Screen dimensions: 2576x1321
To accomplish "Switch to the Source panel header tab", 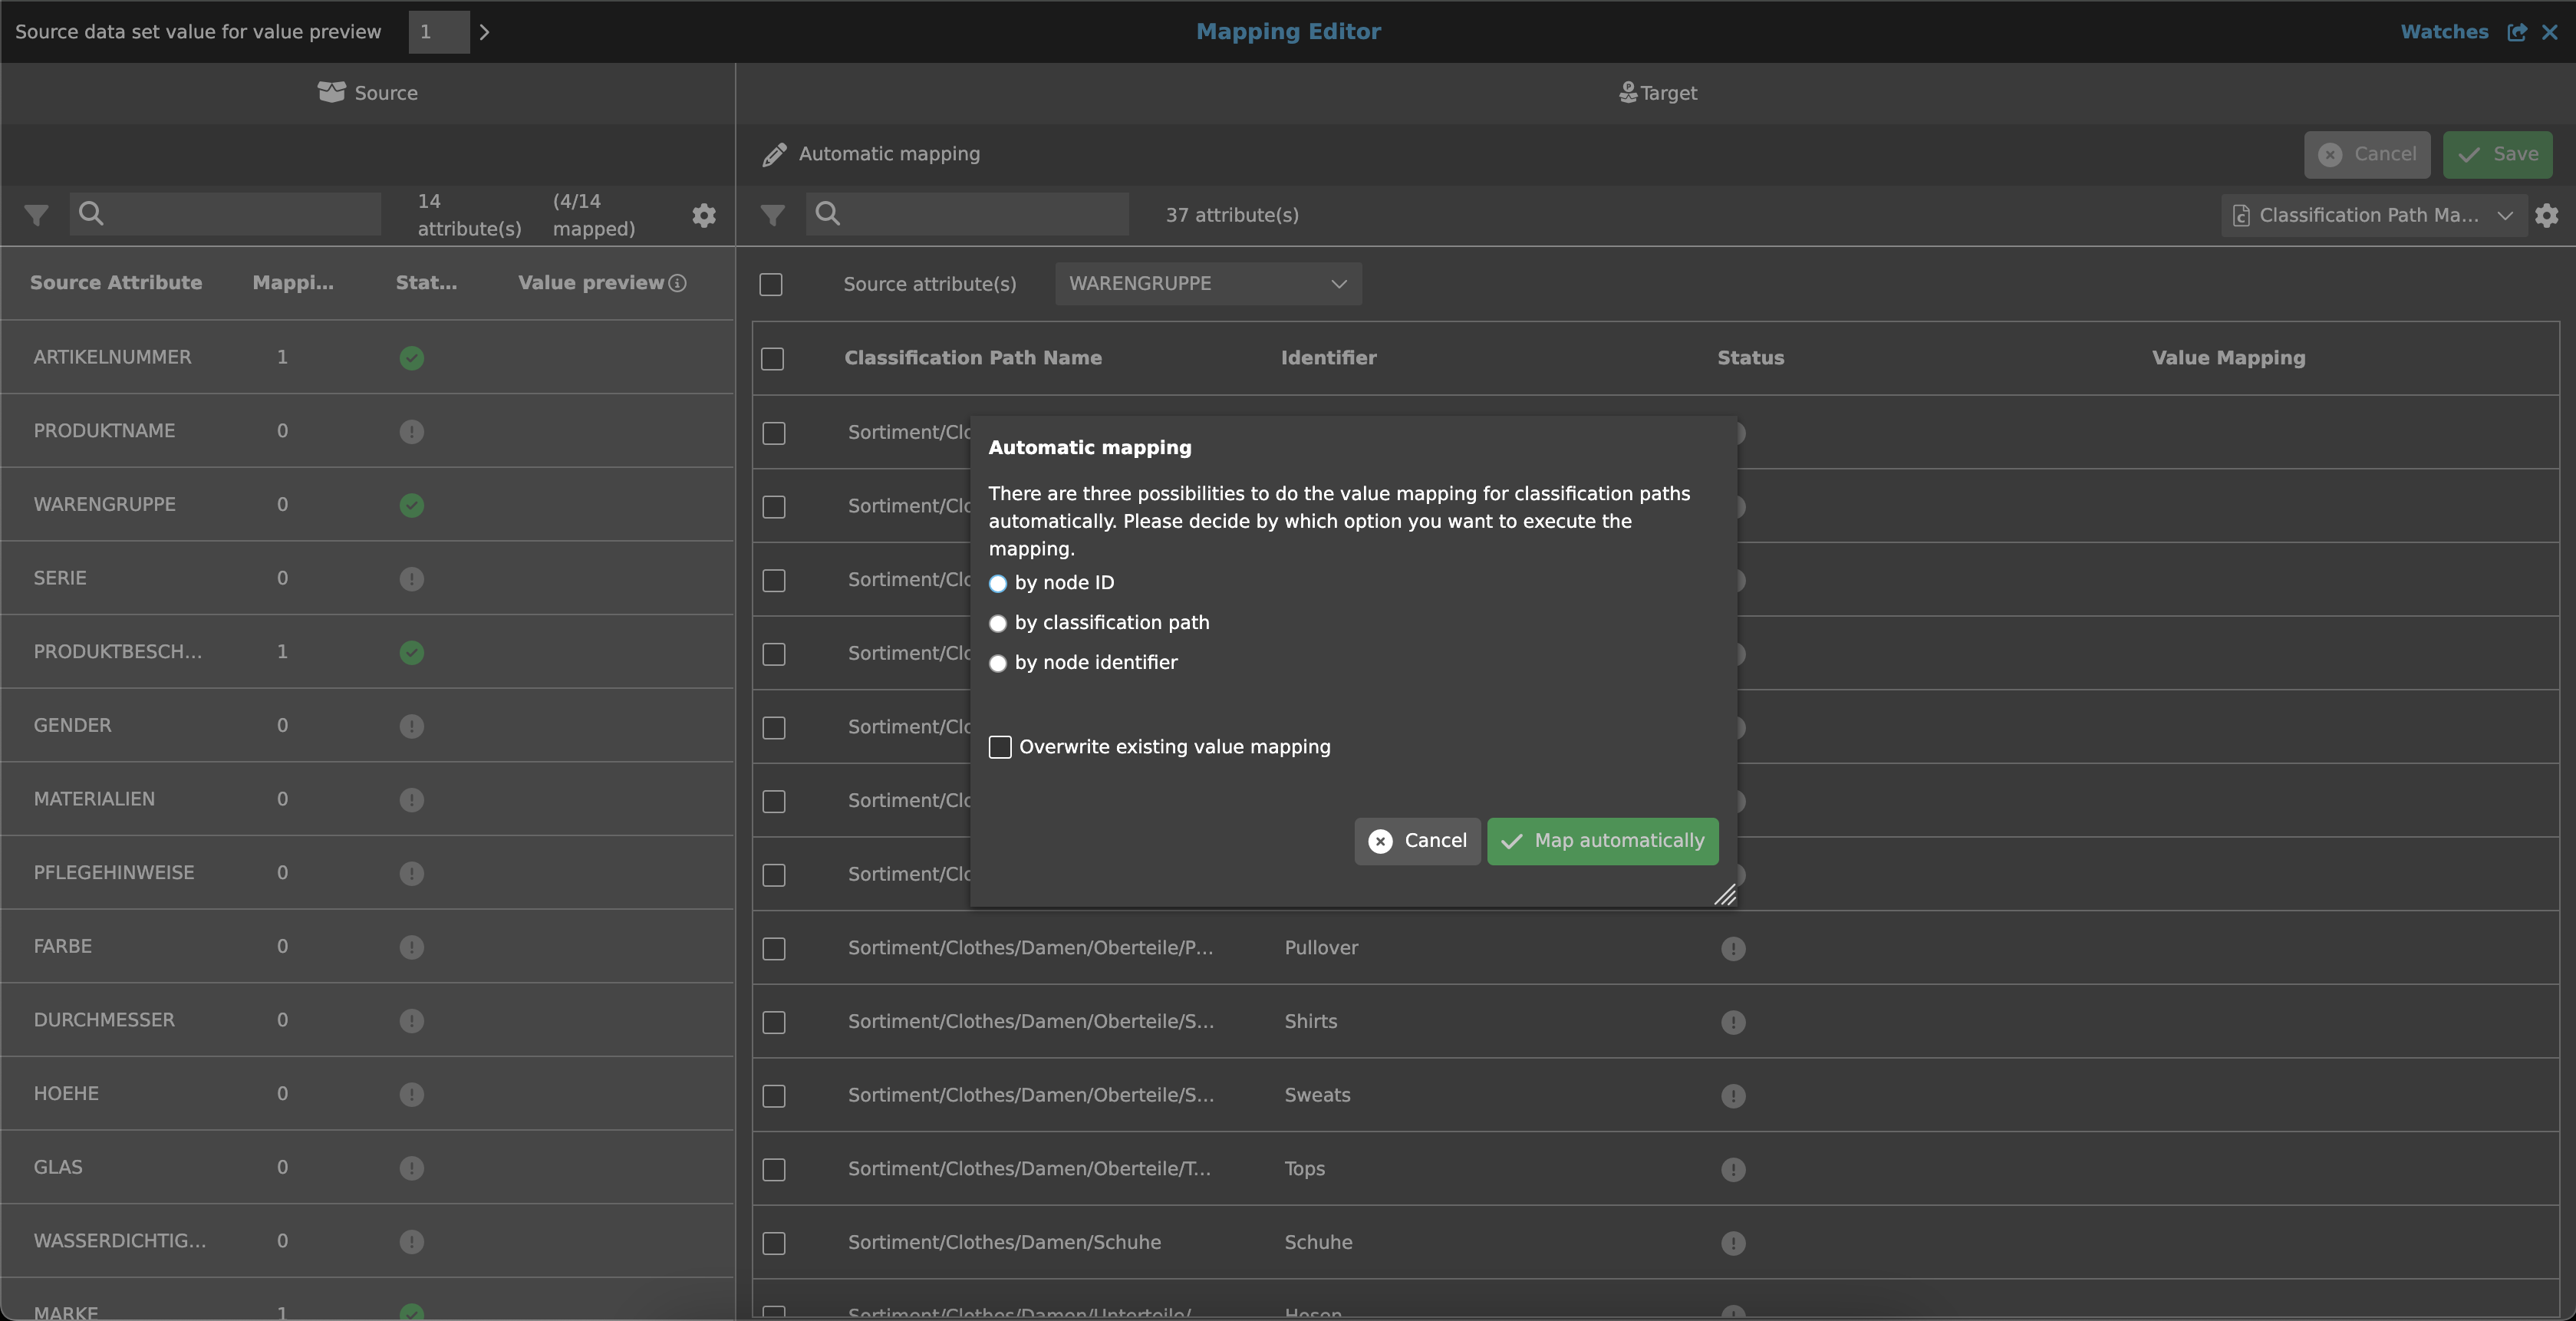I will pyautogui.click(x=368, y=93).
